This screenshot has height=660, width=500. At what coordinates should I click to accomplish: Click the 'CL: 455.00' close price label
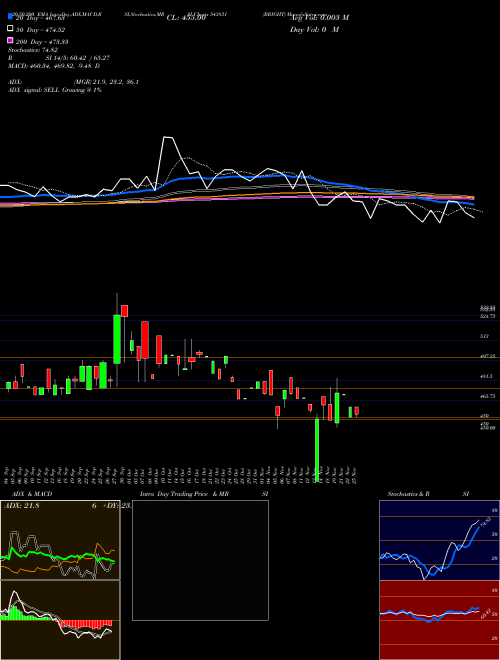[x=186, y=18]
